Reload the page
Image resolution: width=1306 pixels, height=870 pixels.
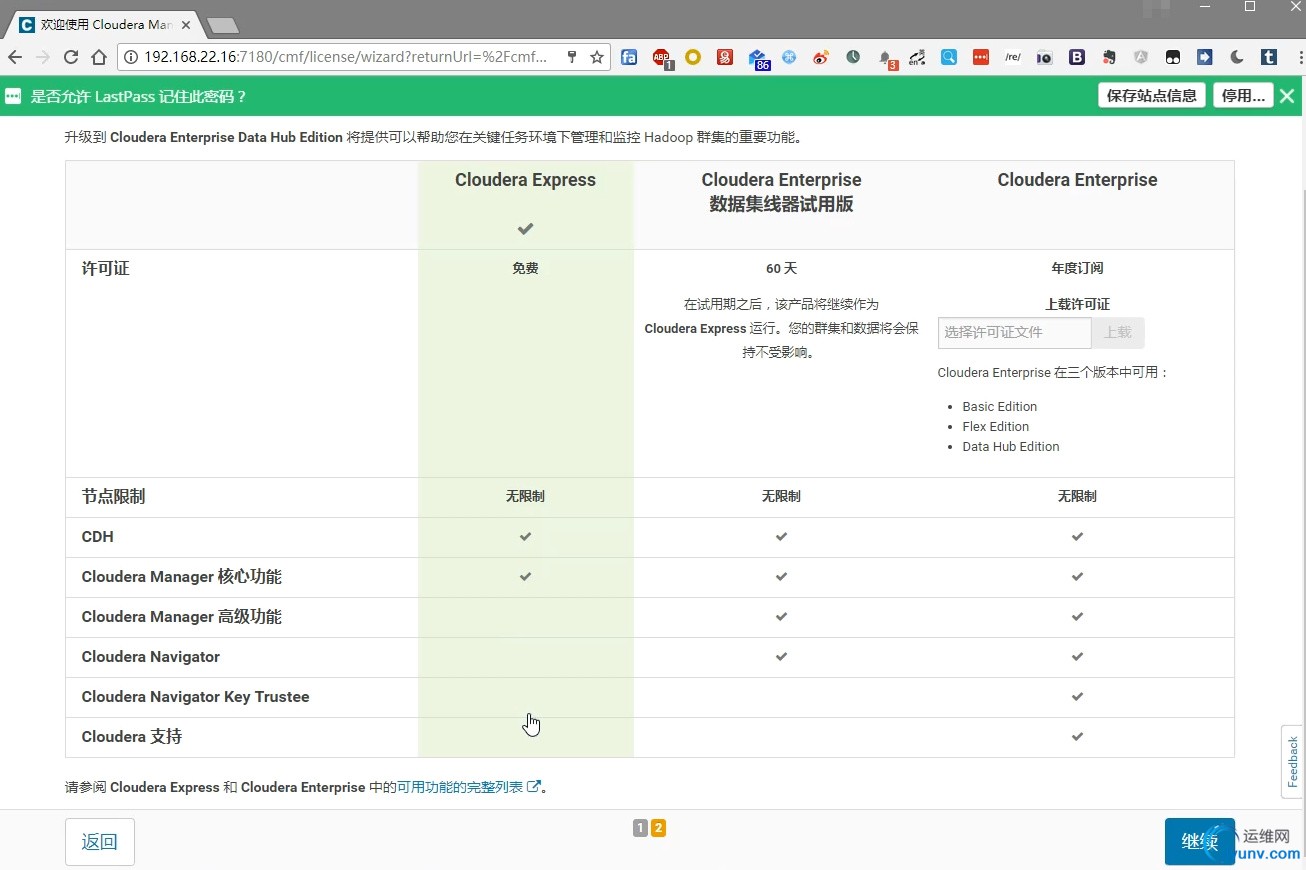point(71,57)
